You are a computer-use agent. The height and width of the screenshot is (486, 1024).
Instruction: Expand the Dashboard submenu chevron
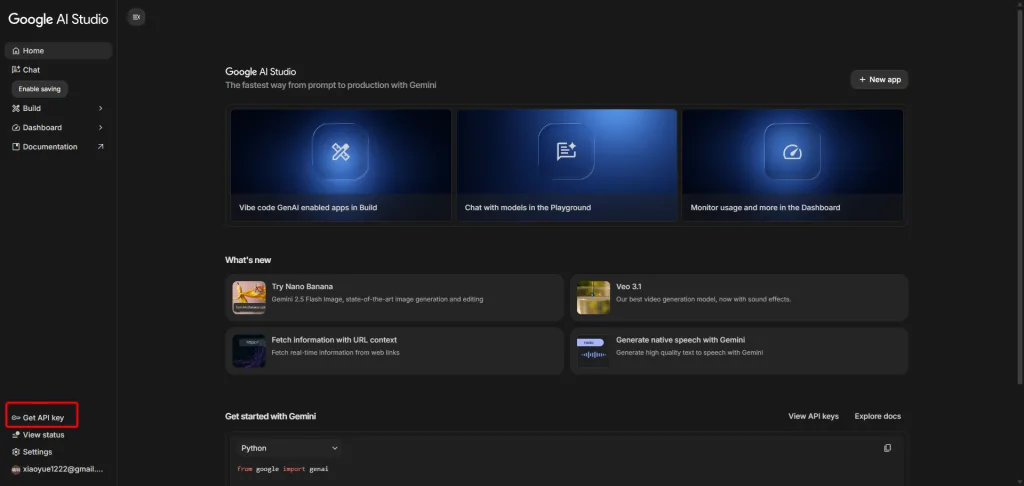pos(101,127)
